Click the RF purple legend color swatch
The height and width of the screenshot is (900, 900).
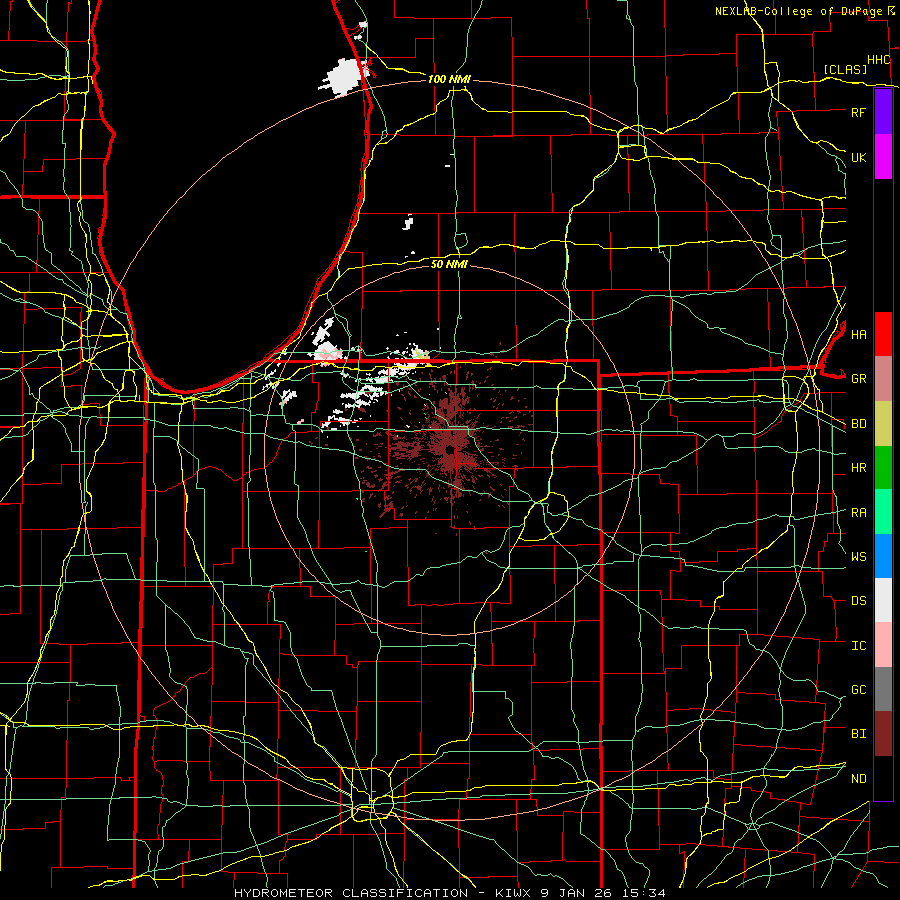tap(883, 112)
